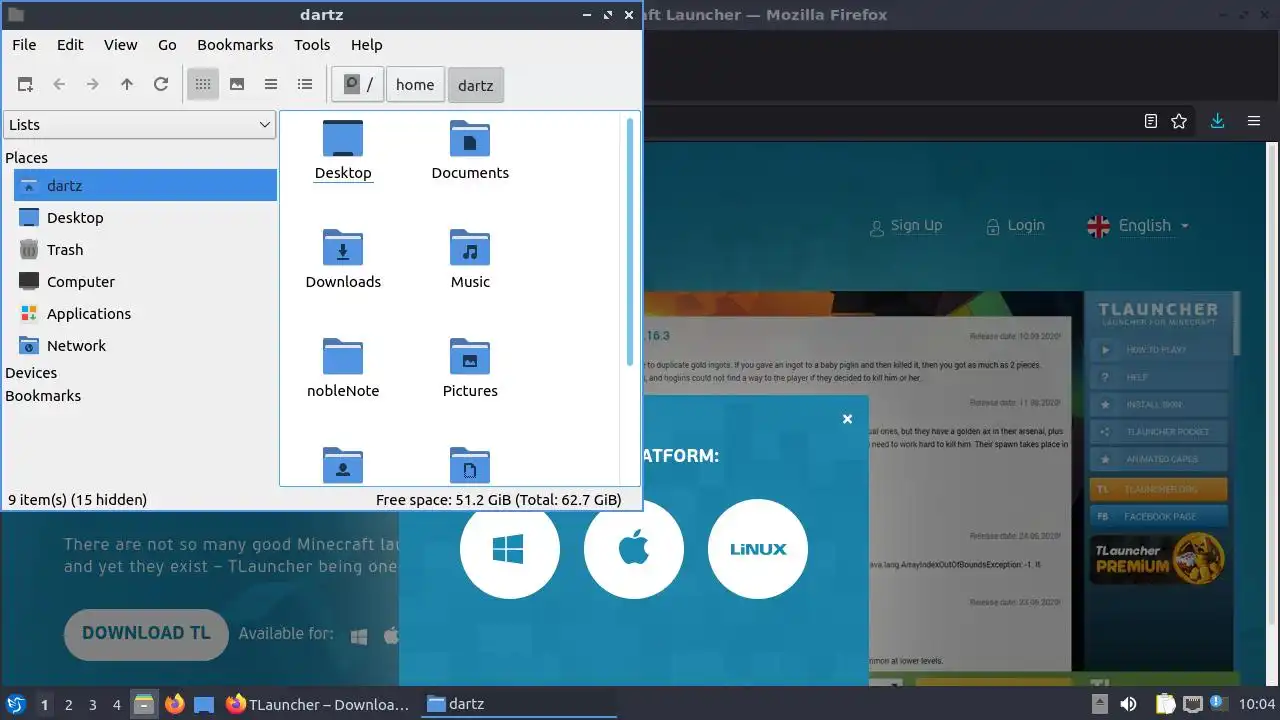The height and width of the screenshot is (720, 1280).
Task: Open the File menu
Action: pyautogui.click(x=24, y=45)
